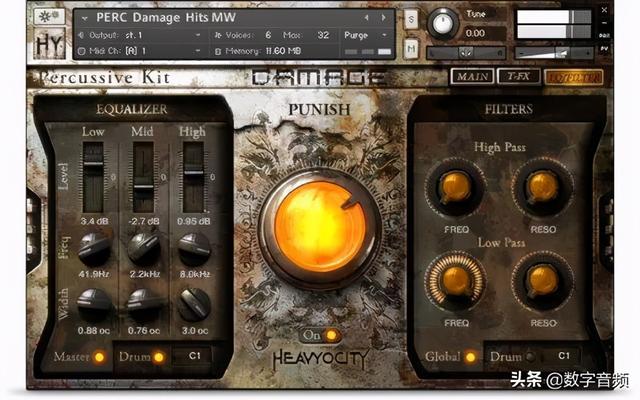Viewport: 640px width, 400px height.
Task: Click the Heavyocity logo
Action: (320, 360)
